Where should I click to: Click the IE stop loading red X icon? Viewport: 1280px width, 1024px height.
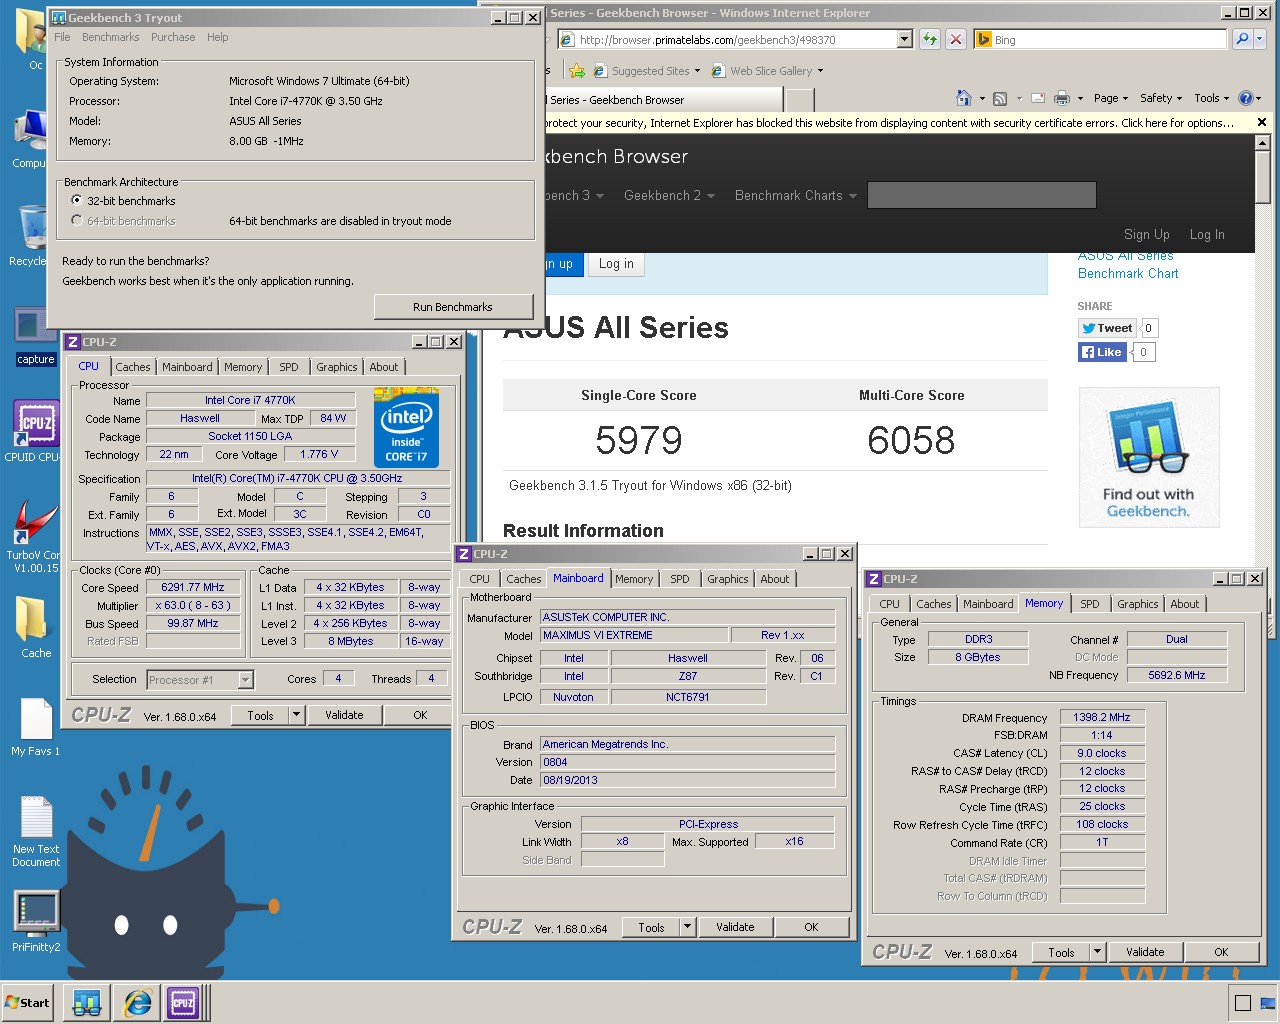point(956,39)
